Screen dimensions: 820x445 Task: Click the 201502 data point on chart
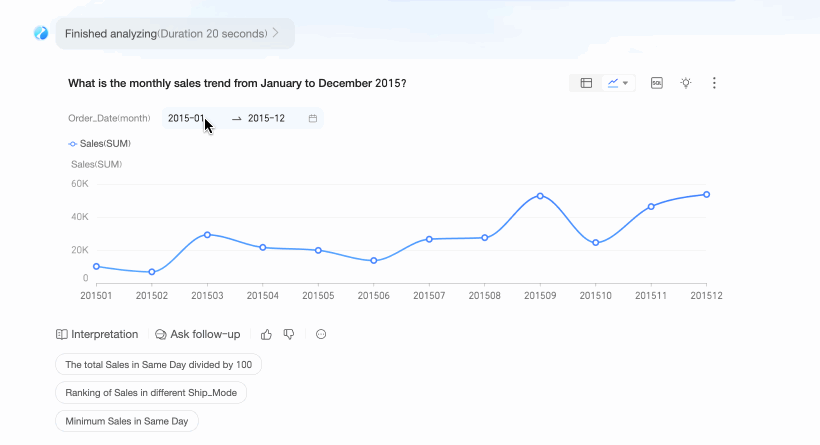pyautogui.click(x=152, y=272)
